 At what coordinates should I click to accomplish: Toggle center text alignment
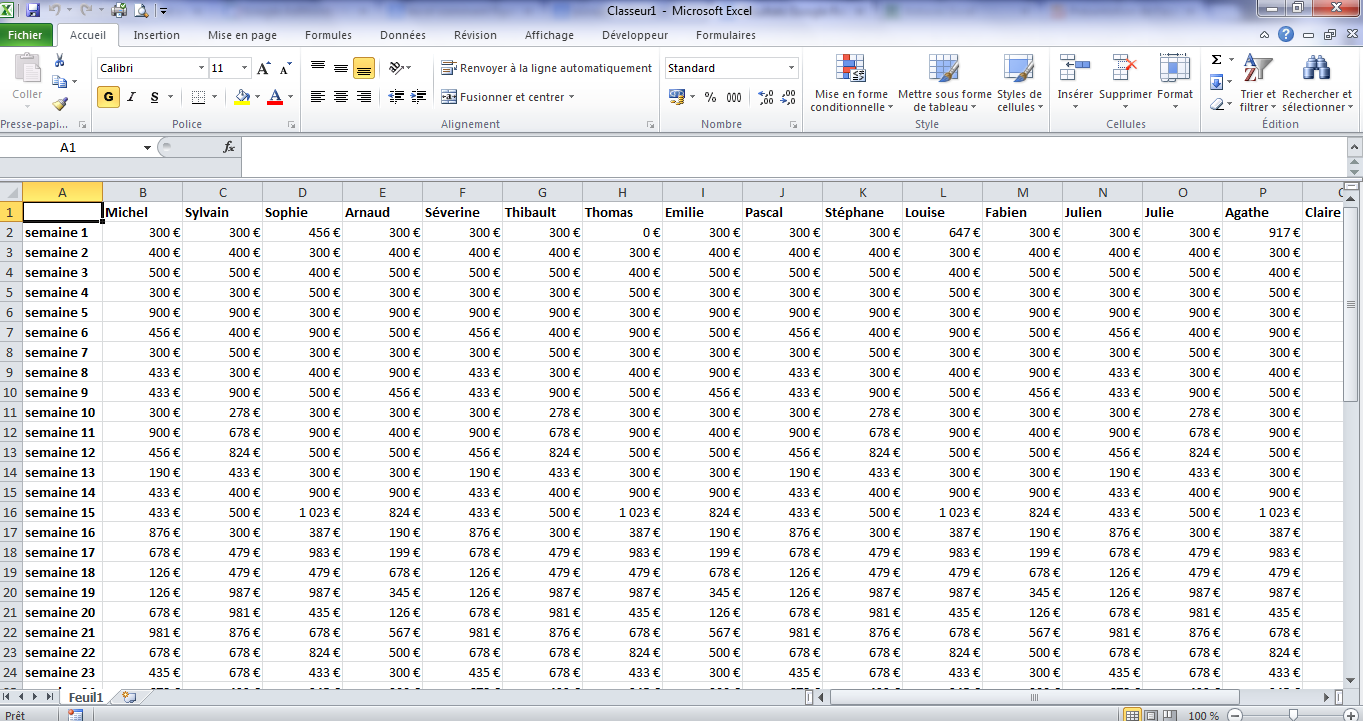341,97
